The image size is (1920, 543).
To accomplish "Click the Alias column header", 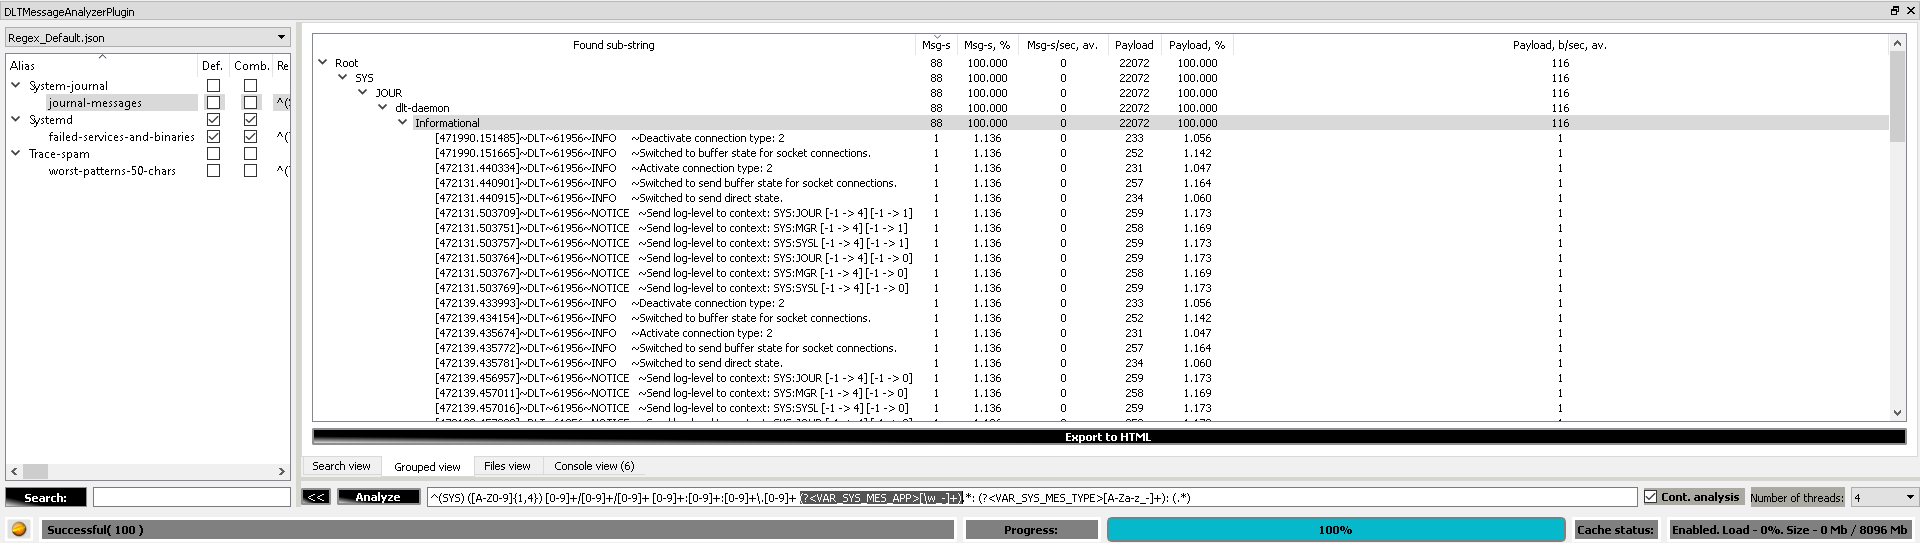I will click(x=103, y=66).
